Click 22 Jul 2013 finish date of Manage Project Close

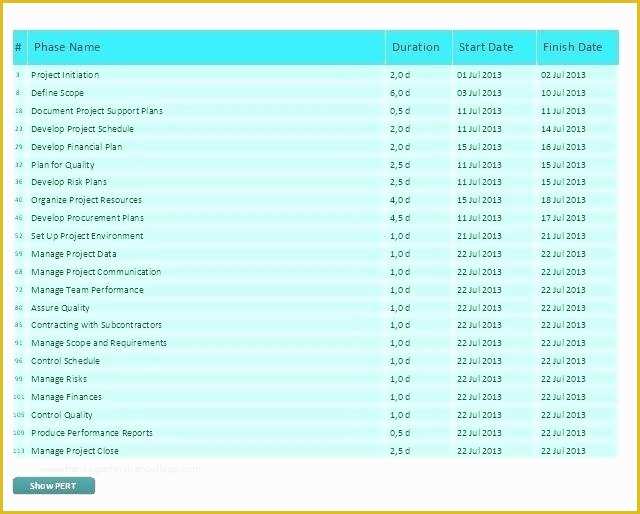(x=563, y=451)
